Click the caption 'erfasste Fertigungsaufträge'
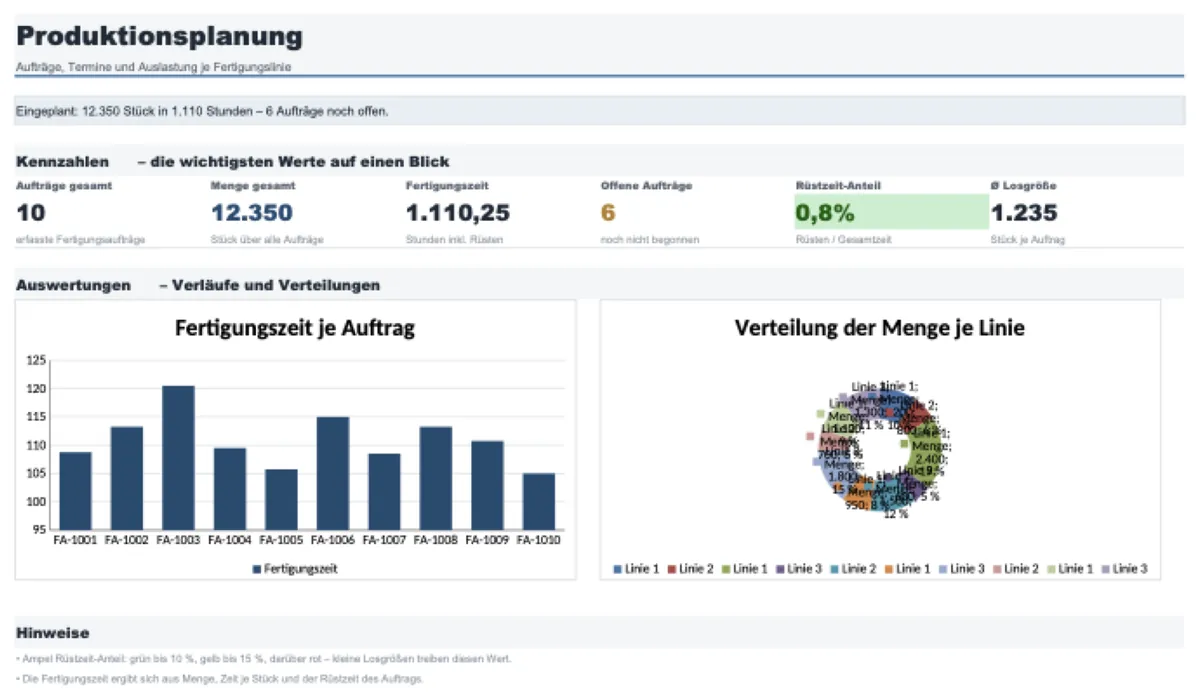The width and height of the screenshot is (1200, 699). point(81,240)
